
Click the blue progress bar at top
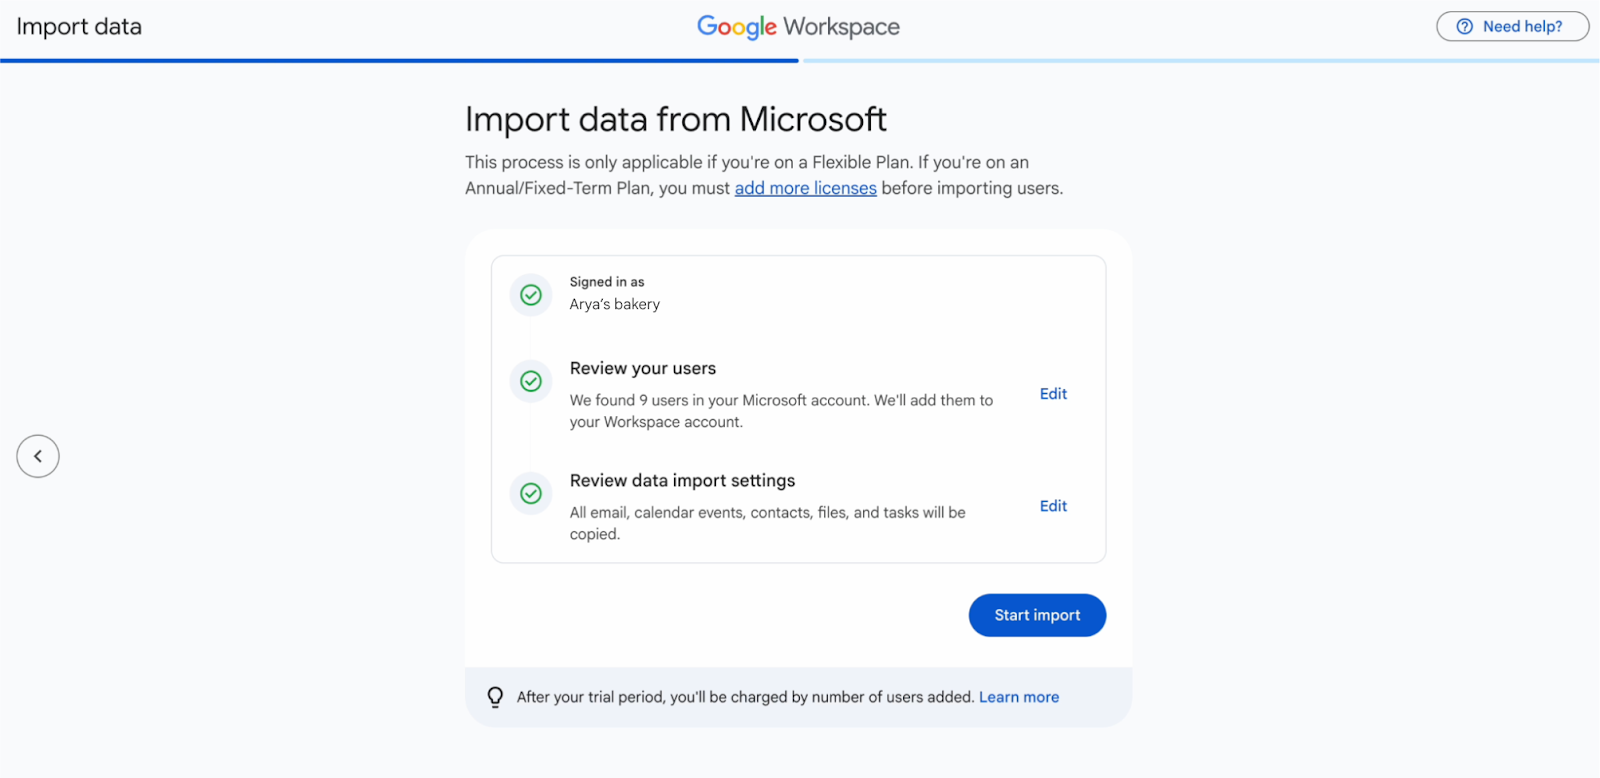coord(399,61)
